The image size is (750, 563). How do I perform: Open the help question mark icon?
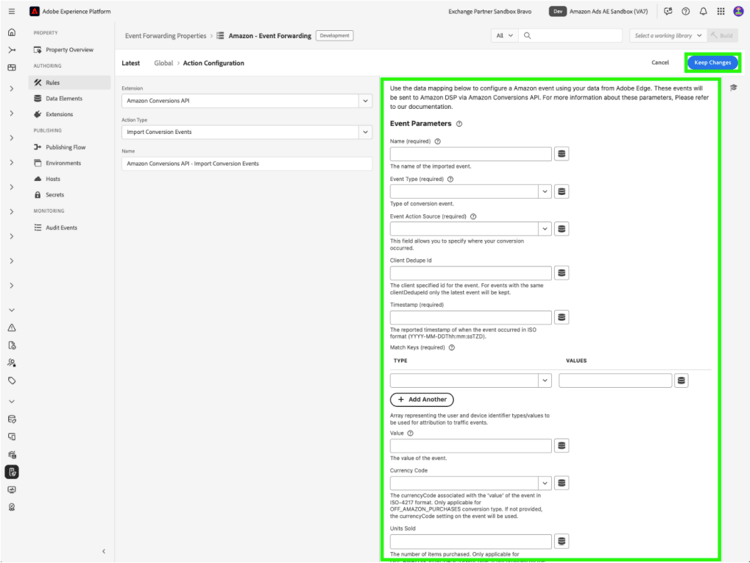point(685,11)
